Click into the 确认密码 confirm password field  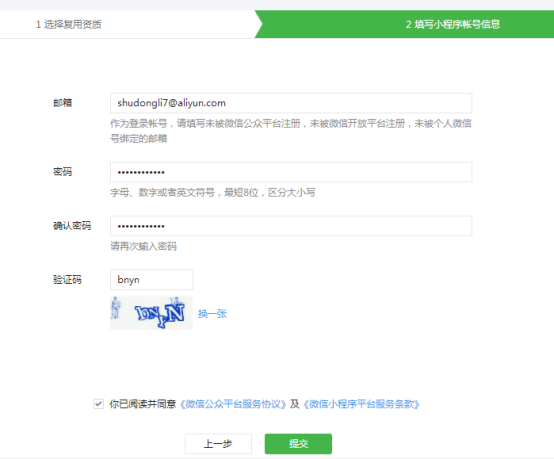(291, 226)
